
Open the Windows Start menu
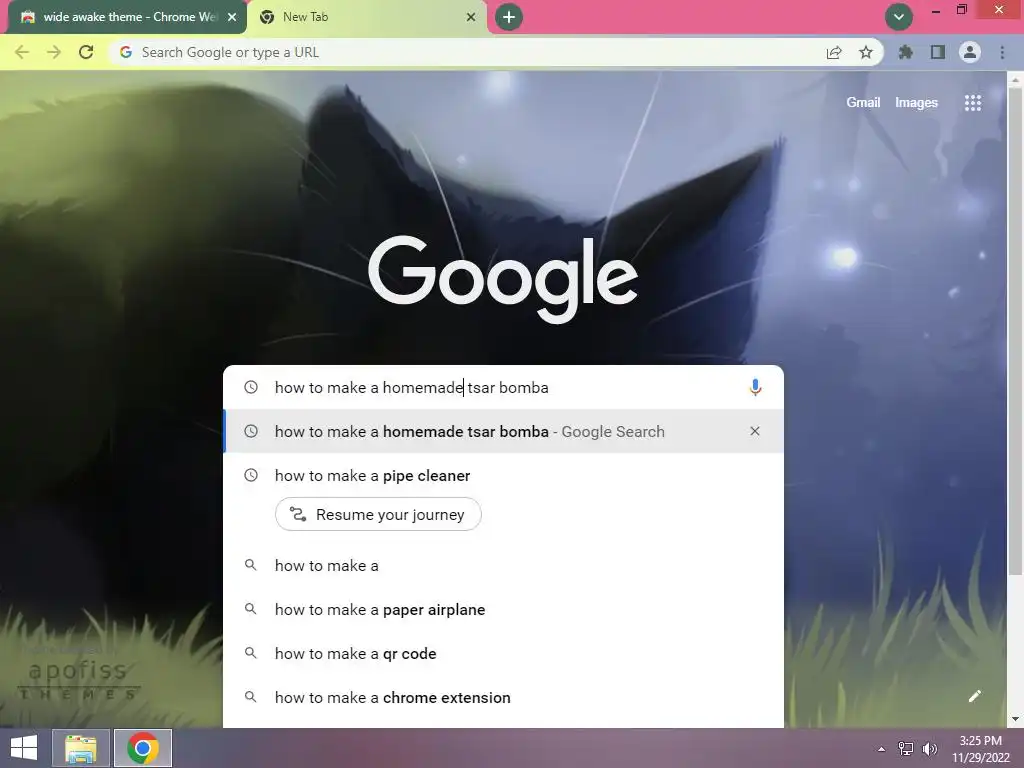point(24,748)
